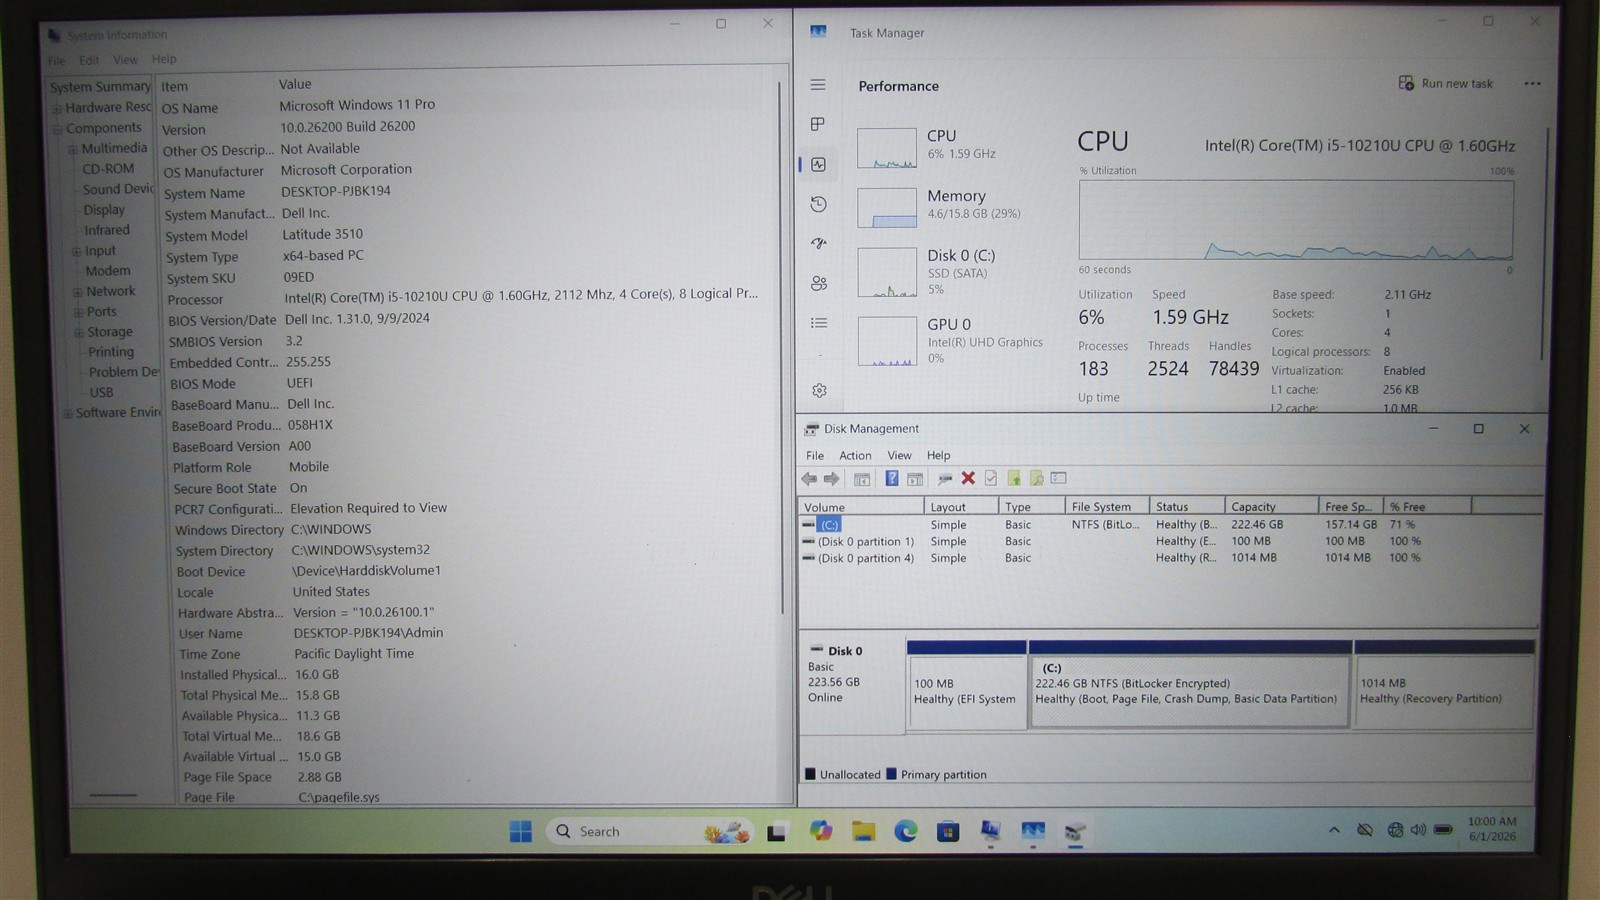The width and height of the screenshot is (1600, 900).
Task: Expand Ports tree node
Action: tap(78, 312)
